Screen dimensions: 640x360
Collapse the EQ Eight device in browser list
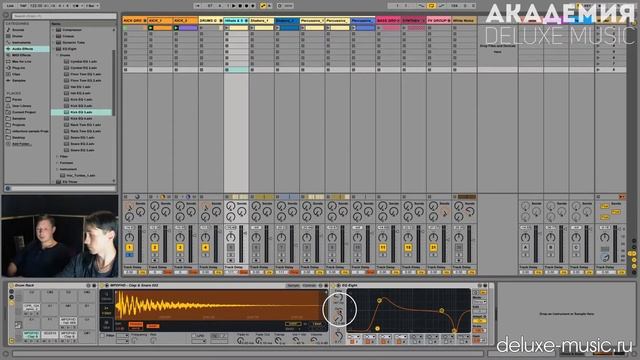(x=53, y=49)
